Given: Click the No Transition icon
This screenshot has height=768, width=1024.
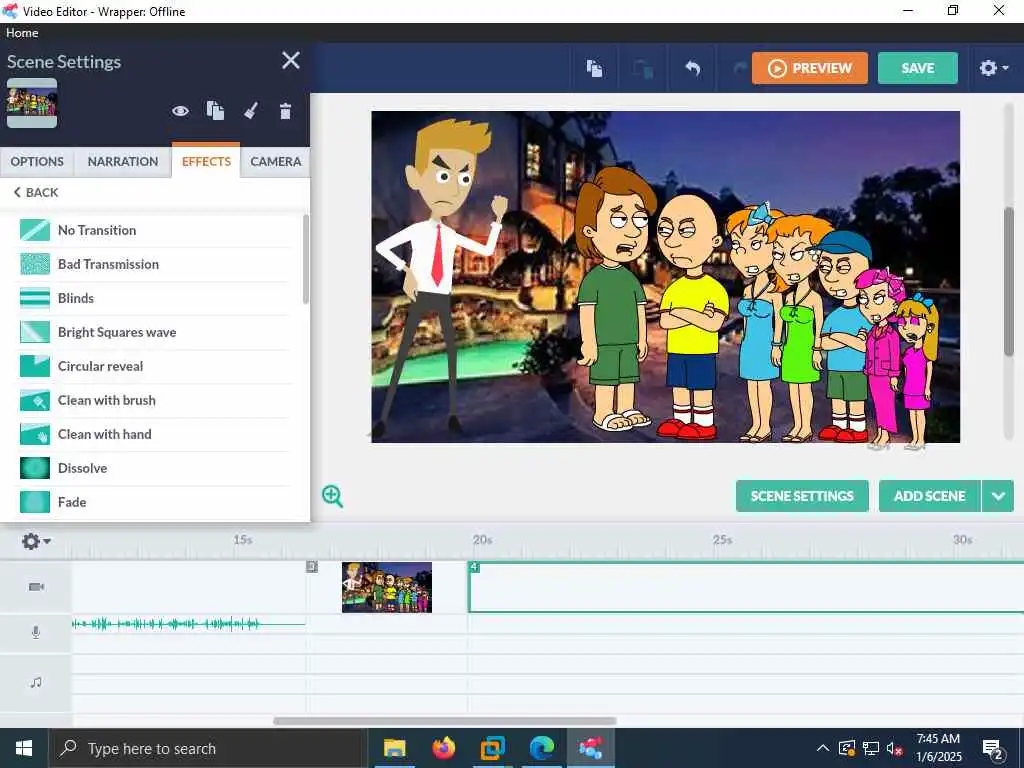Looking at the screenshot, I should point(35,230).
